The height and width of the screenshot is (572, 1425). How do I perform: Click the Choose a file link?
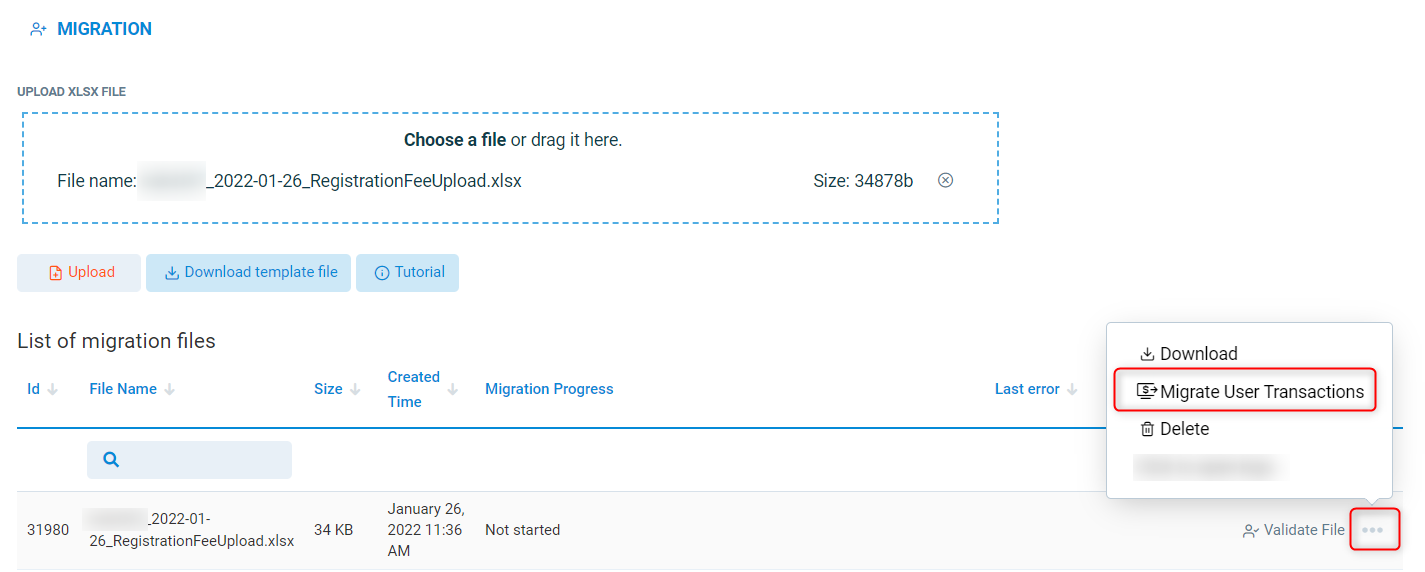point(455,140)
